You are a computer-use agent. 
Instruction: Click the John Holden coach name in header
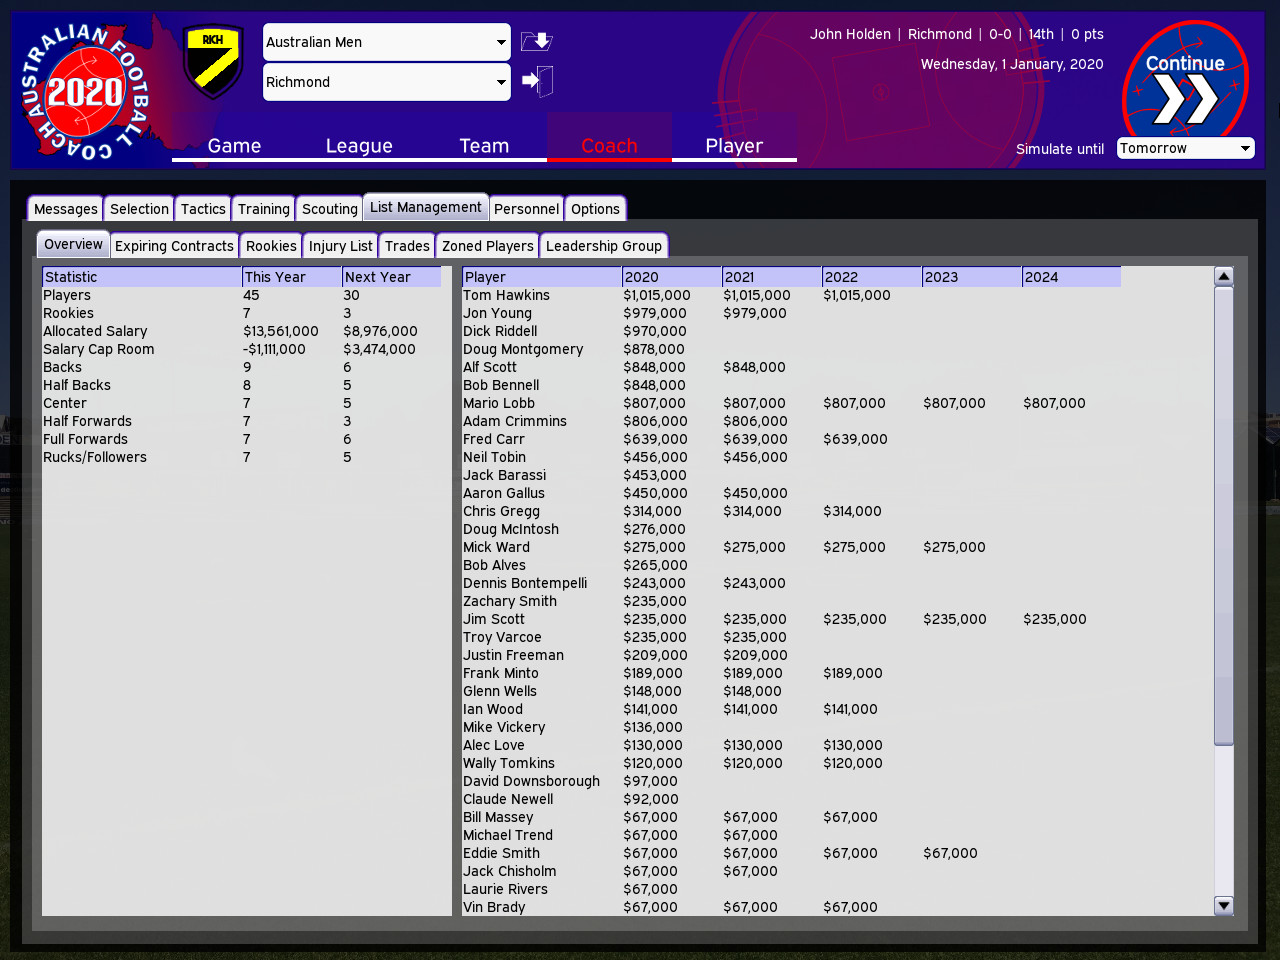[850, 34]
